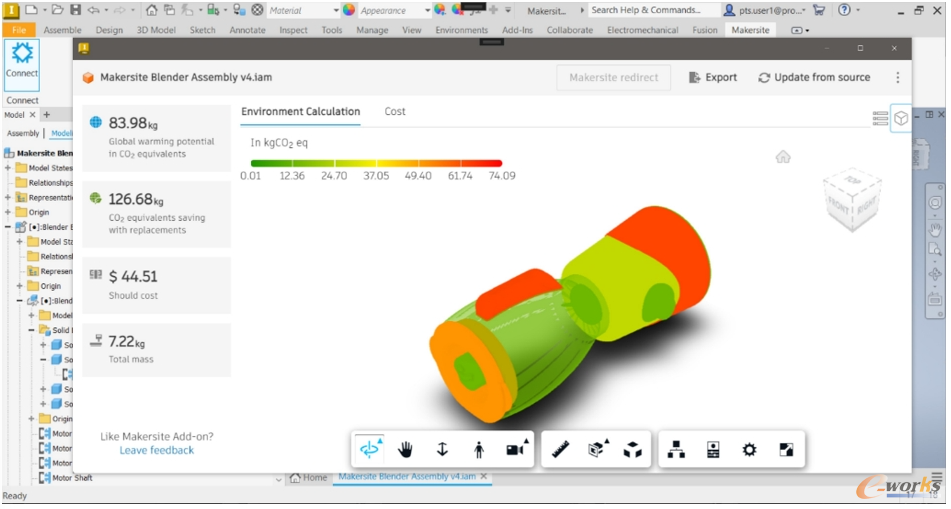Open the Model browser hierarchy icon
This screenshot has width=951, height=509.
coord(676,450)
